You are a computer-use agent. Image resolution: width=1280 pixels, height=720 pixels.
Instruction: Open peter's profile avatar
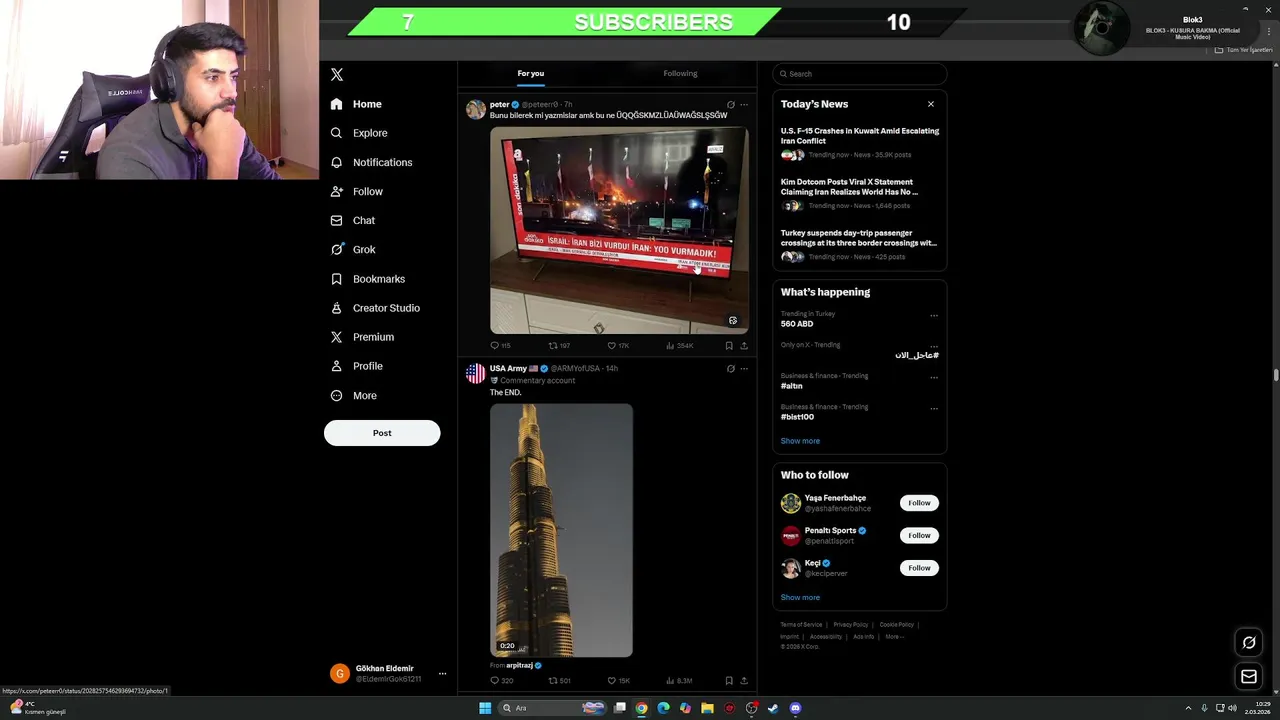476,109
